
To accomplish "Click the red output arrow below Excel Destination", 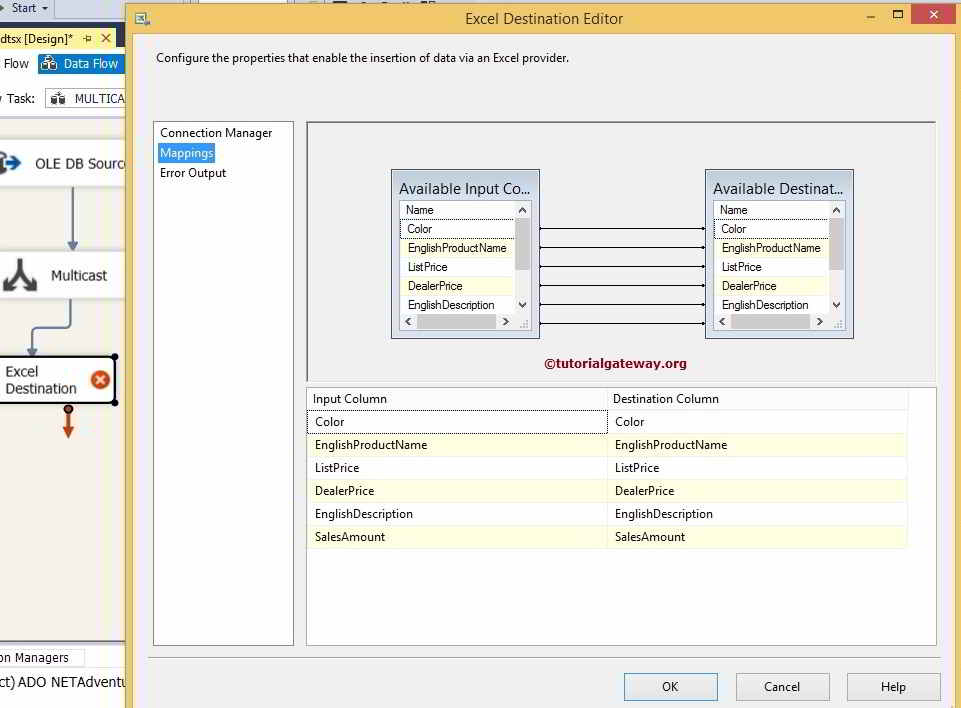I will [68, 420].
